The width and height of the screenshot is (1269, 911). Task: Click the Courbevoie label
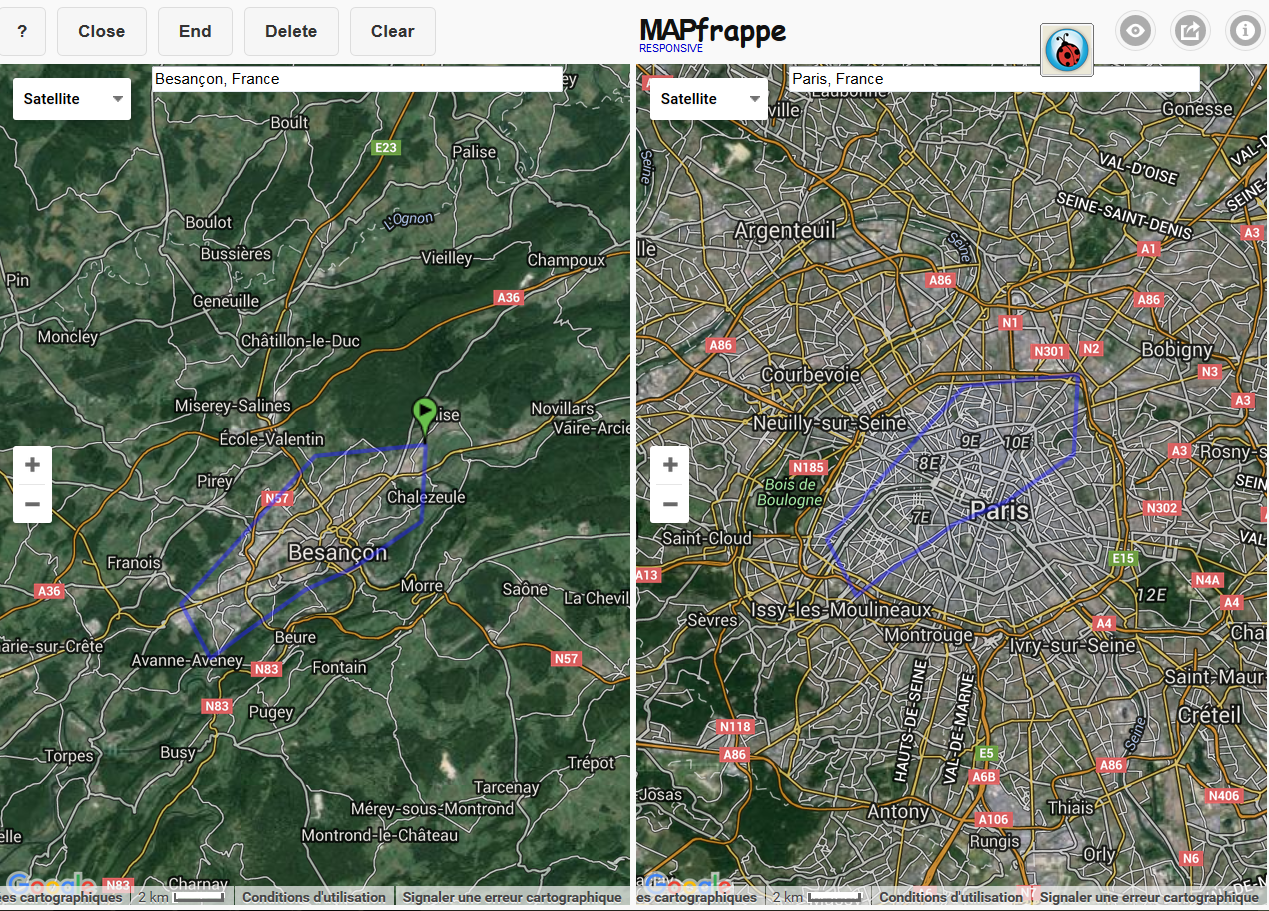810,374
